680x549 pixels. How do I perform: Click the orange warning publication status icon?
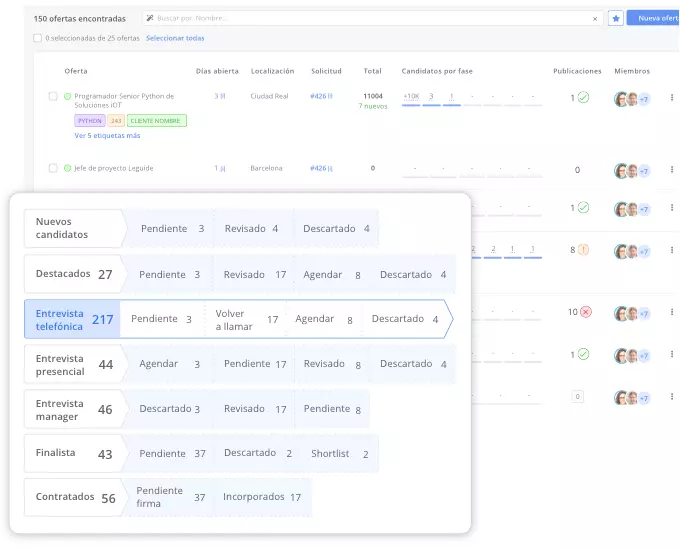584,249
